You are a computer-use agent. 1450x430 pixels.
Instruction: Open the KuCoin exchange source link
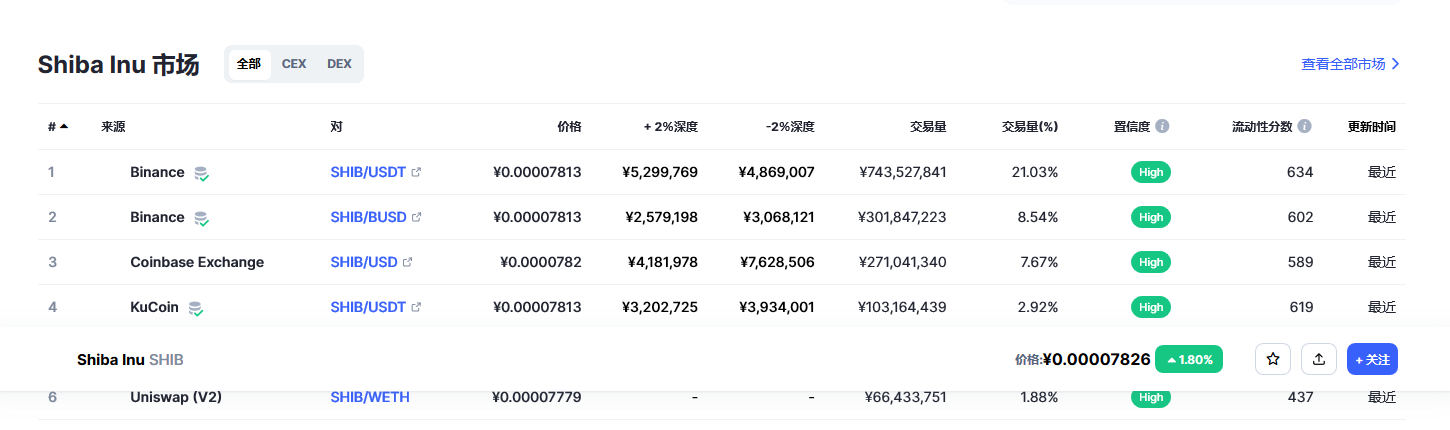(x=154, y=307)
